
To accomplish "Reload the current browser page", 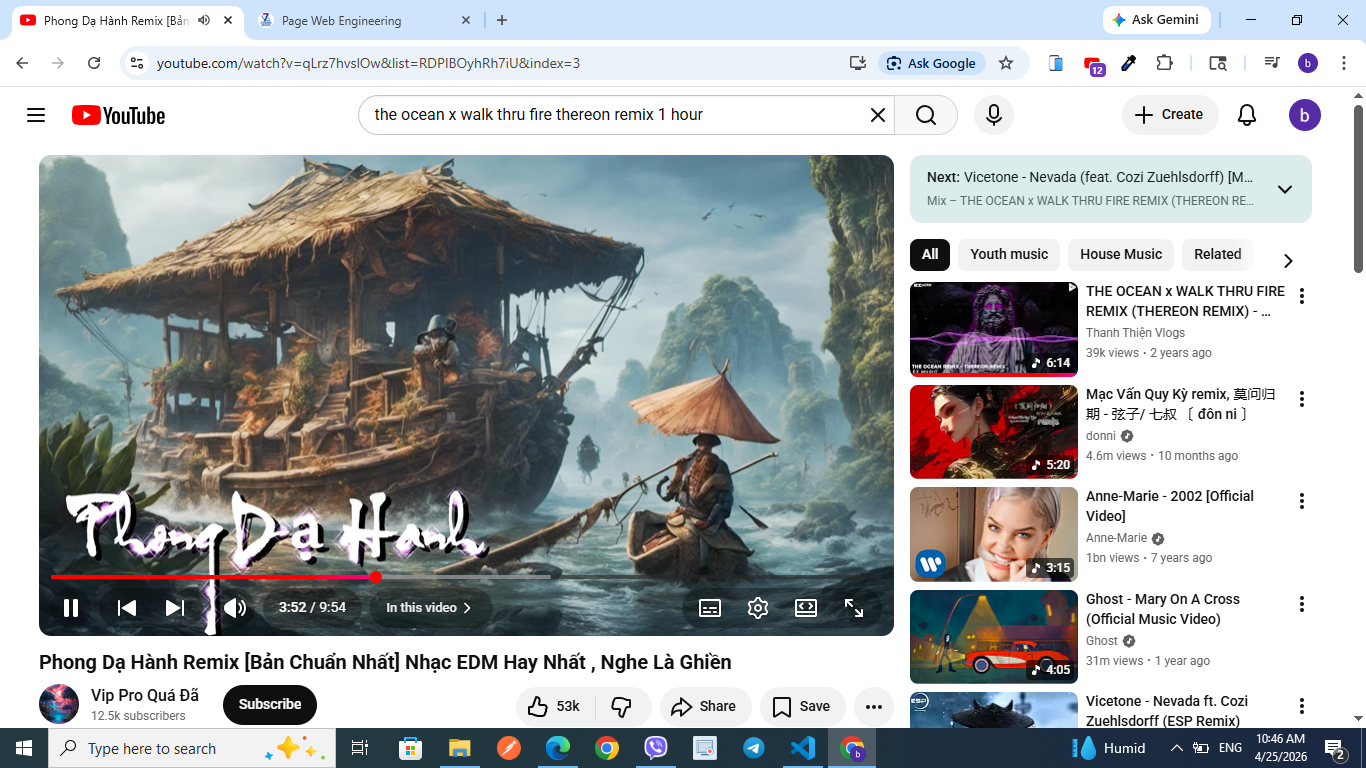I will (x=94, y=63).
